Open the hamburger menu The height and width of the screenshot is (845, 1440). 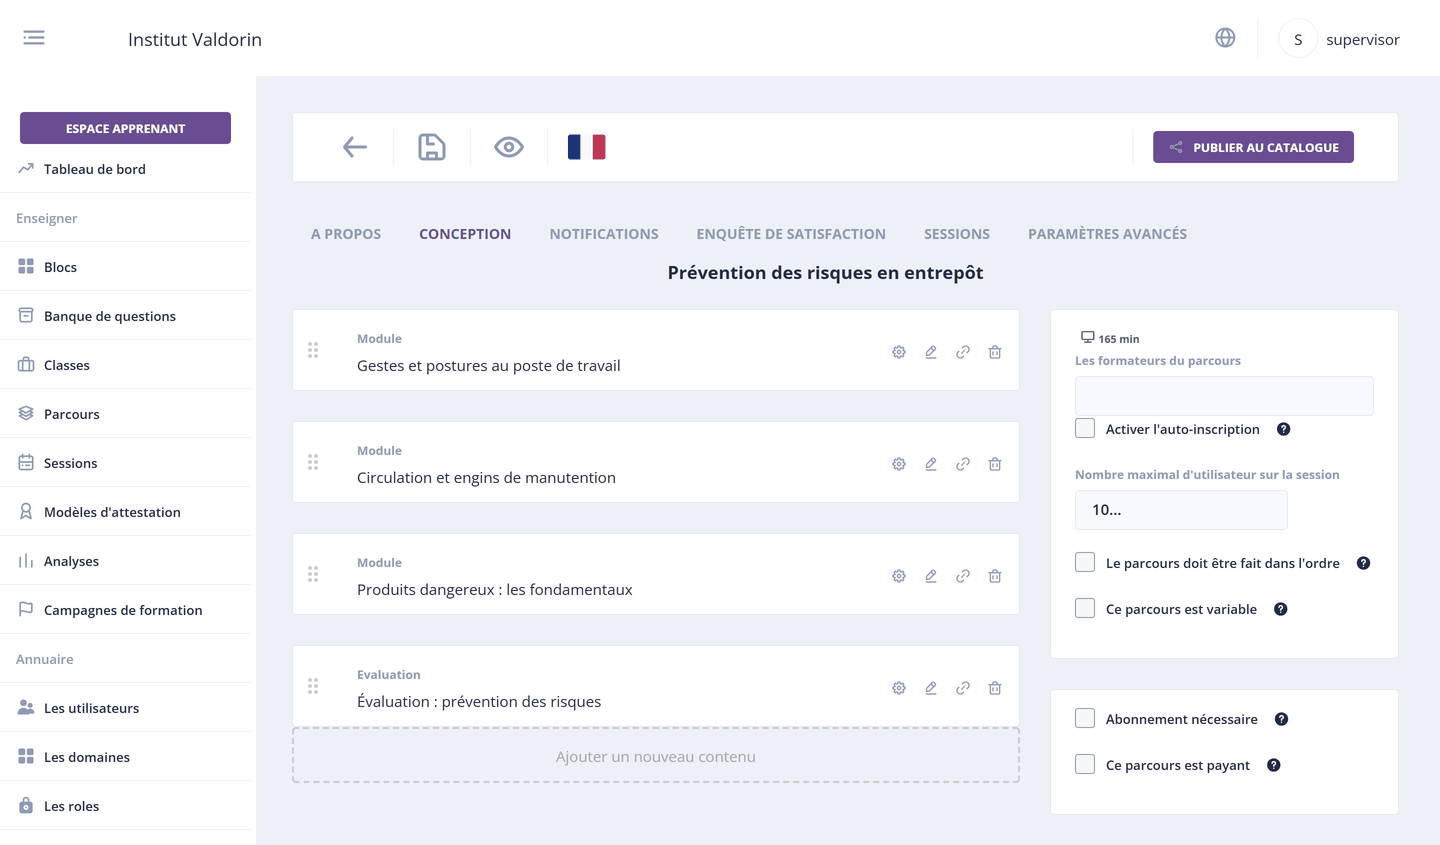[x=34, y=38]
